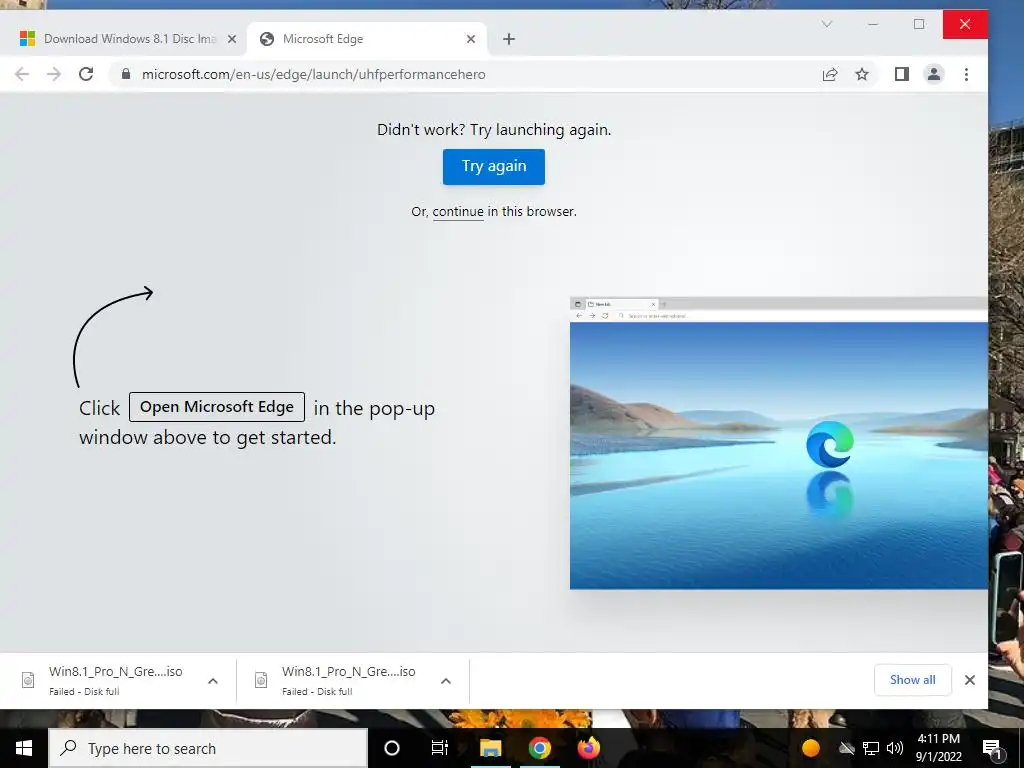Follow the continue in this browser link
The image size is (1024, 768).
pos(458,212)
